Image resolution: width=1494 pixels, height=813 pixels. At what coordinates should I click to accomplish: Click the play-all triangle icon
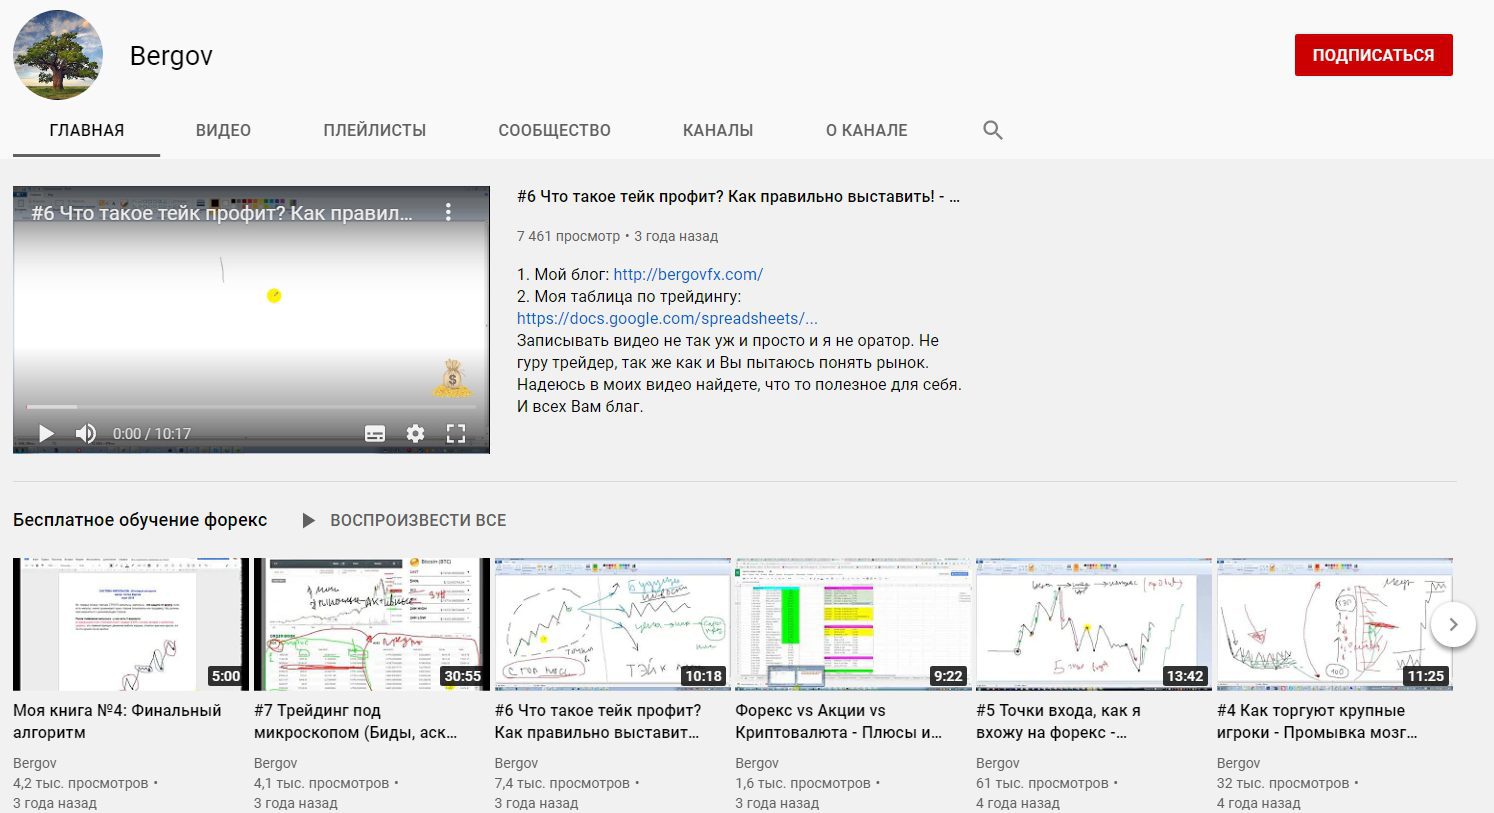pos(309,520)
